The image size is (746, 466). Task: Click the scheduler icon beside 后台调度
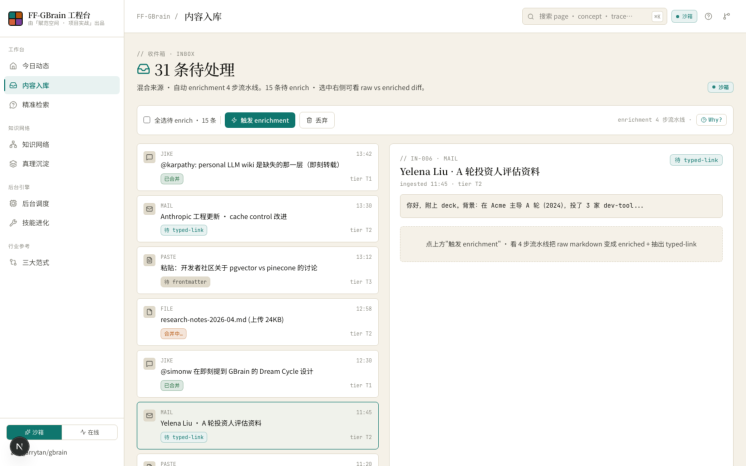pyautogui.click(x=13, y=203)
